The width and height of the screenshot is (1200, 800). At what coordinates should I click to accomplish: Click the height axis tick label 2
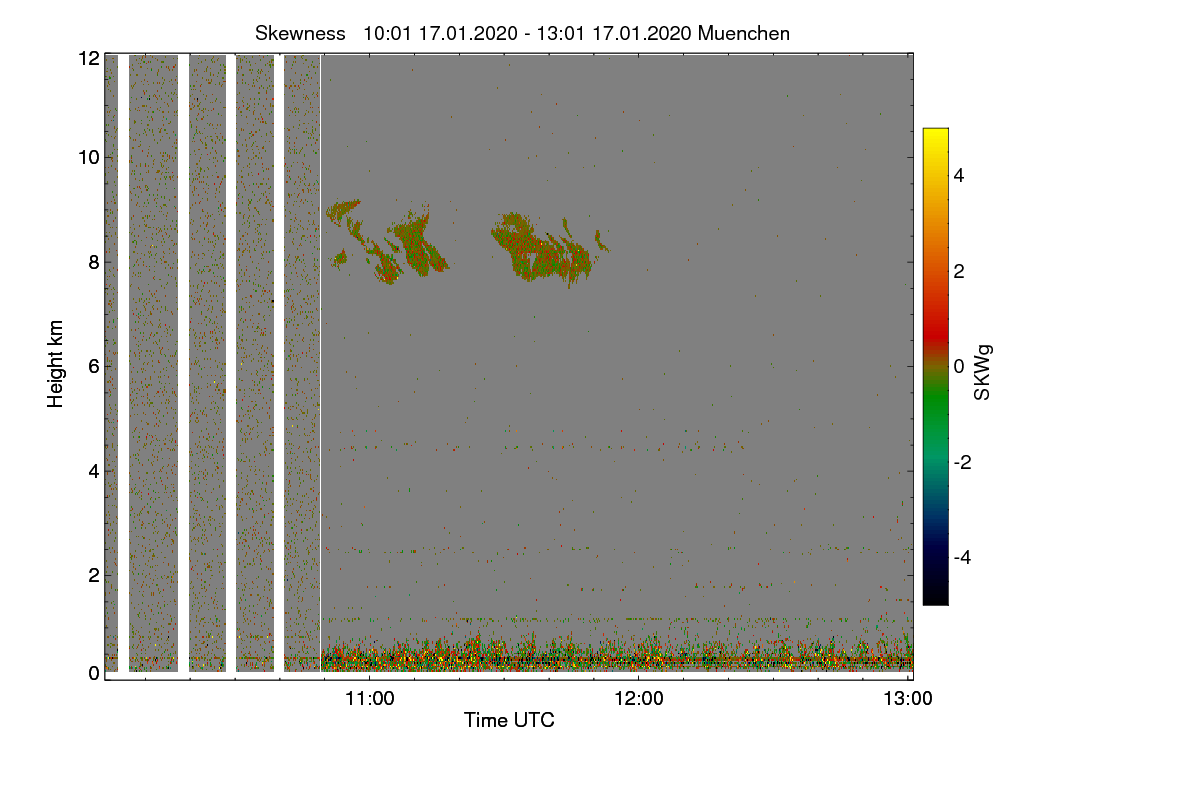pos(94,575)
